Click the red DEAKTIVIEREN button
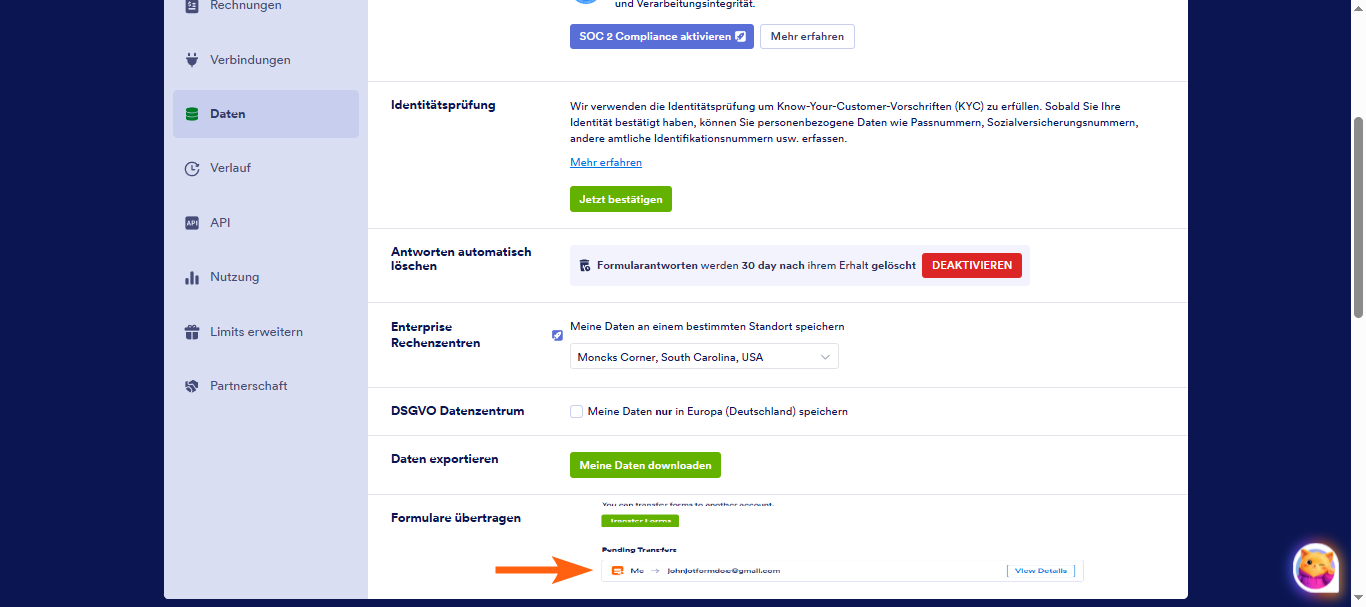This screenshot has width=1366, height=607. (972, 266)
